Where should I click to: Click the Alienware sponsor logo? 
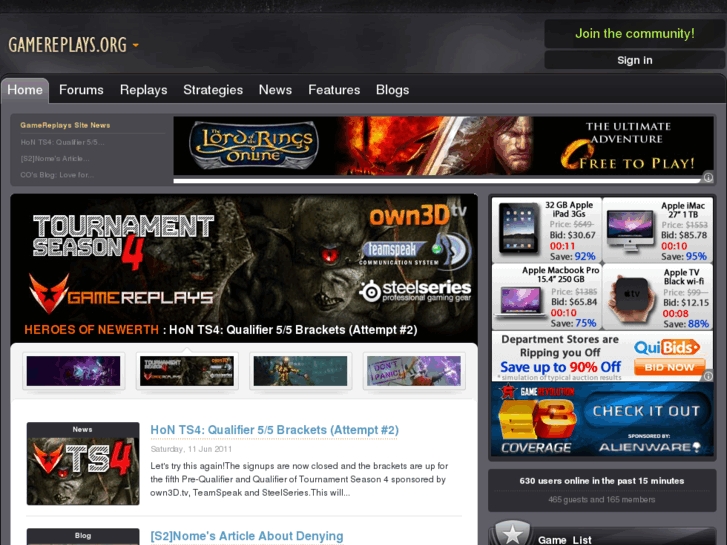pos(650,447)
